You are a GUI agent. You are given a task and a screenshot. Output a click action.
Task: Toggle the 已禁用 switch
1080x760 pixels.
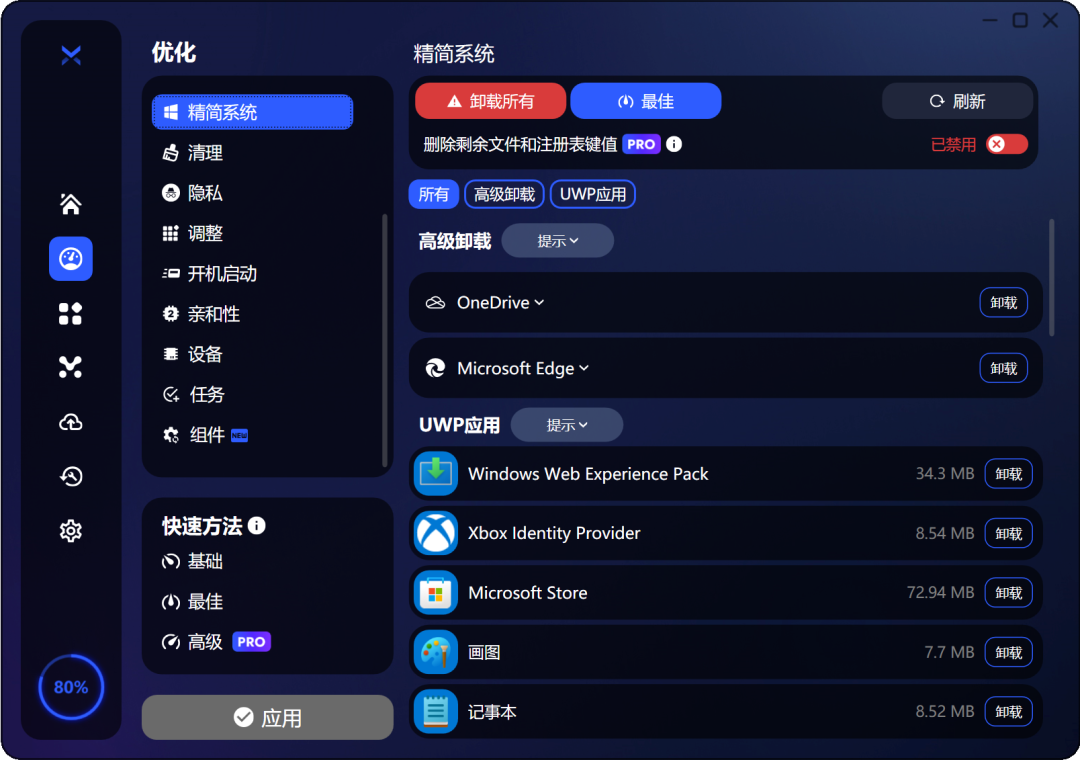pos(1006,144)
